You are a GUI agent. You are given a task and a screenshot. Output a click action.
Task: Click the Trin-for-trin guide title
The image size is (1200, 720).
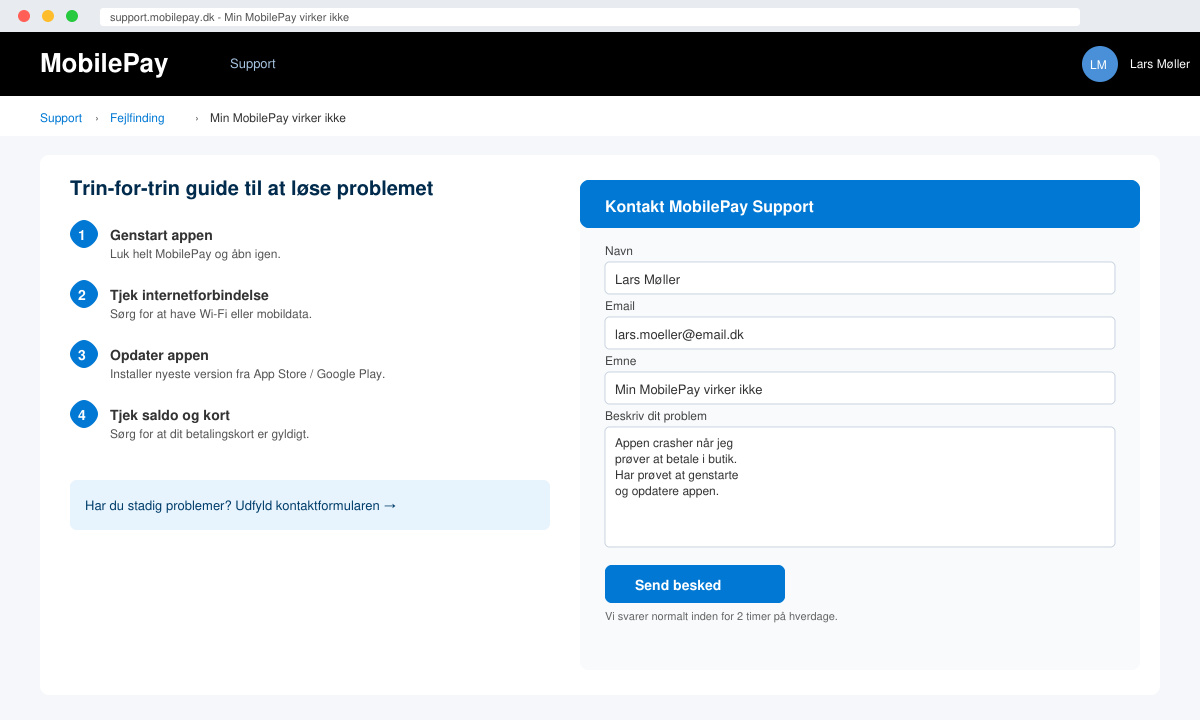251,188
